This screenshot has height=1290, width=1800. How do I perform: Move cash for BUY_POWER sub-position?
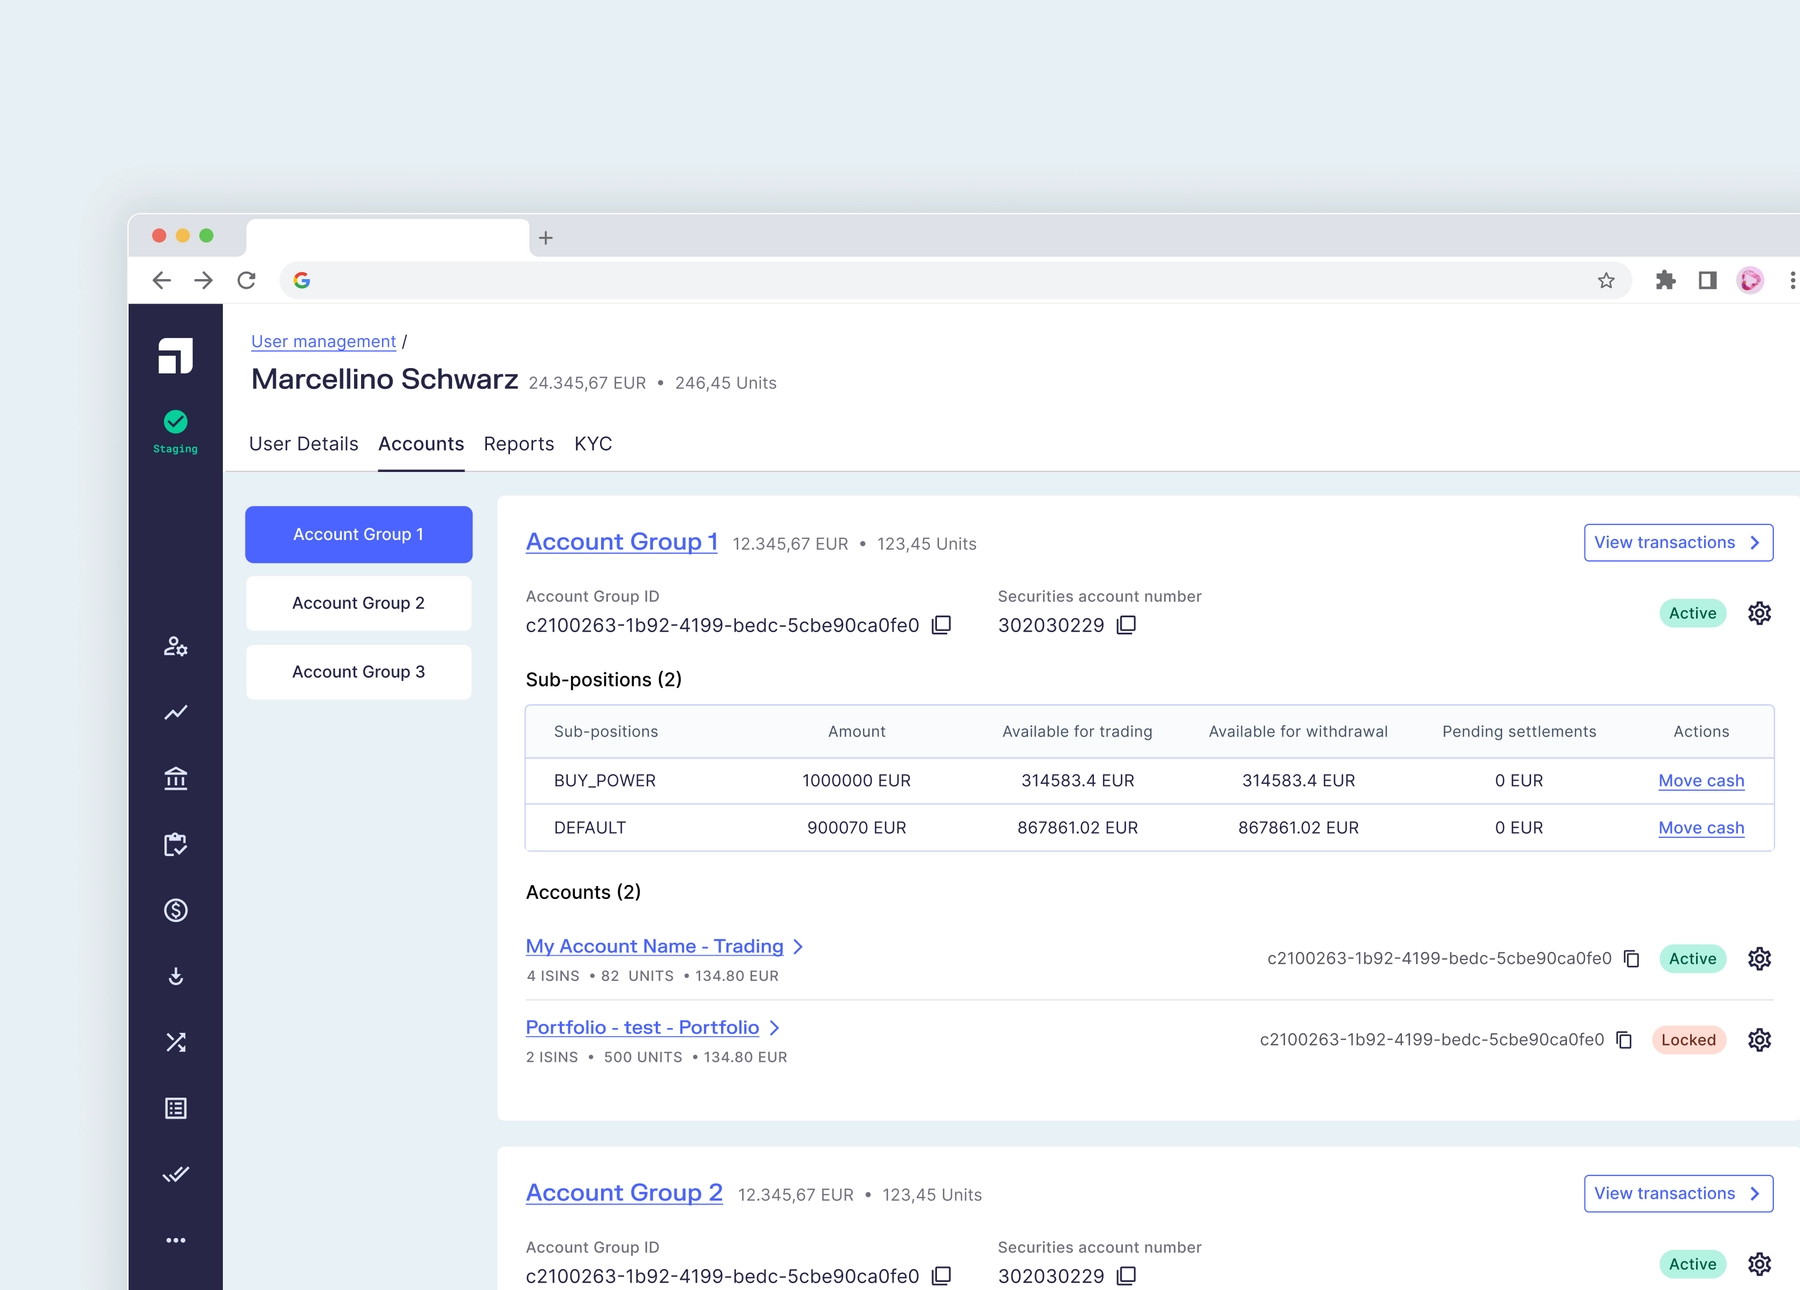tap(1701, 781)
